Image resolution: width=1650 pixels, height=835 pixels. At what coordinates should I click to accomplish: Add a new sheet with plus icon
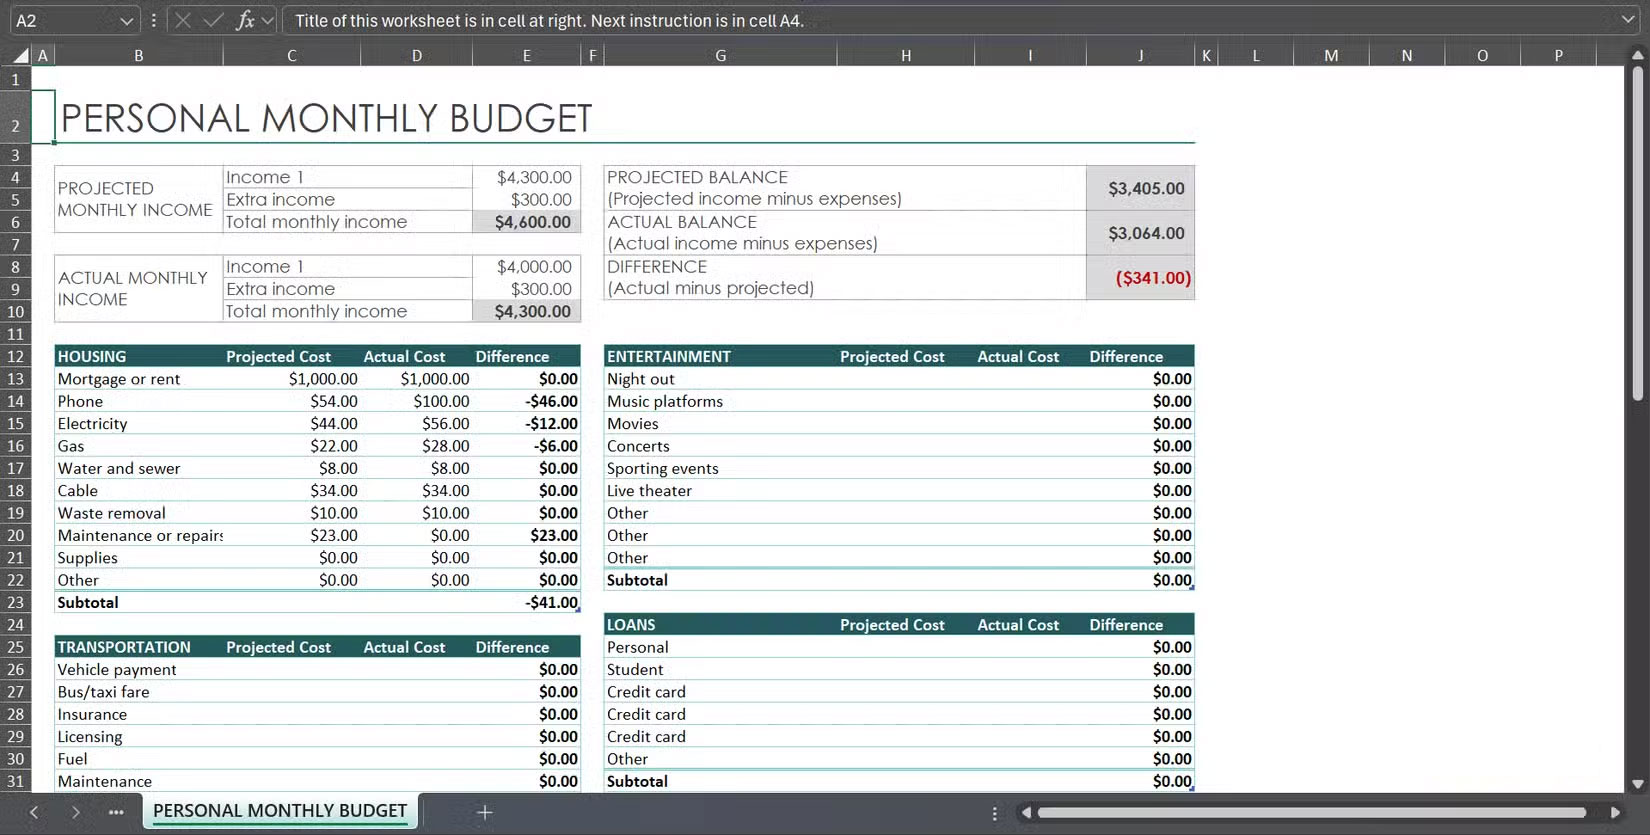pyautogui.click(x=485, y=812)
